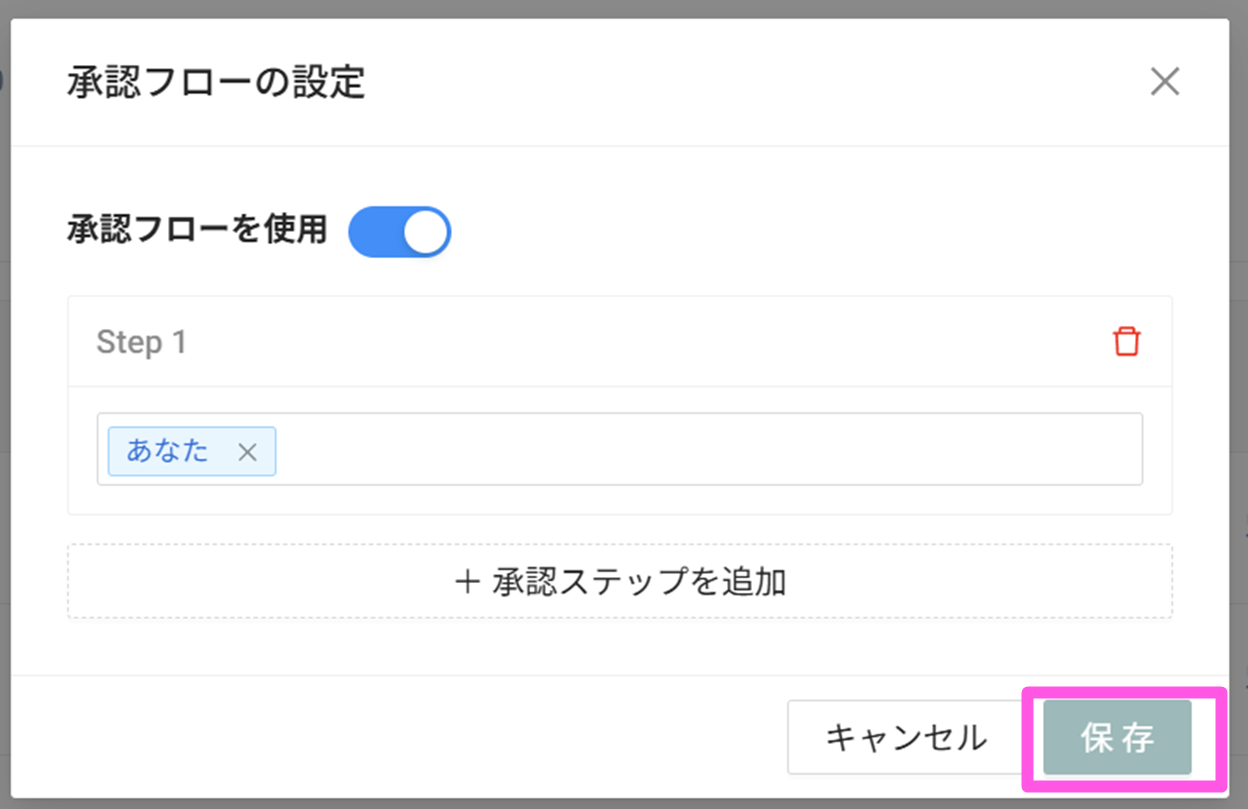The image size is (1248, 809).
Task: Click the dashed border of the add-step area
Action: (620, 545)
